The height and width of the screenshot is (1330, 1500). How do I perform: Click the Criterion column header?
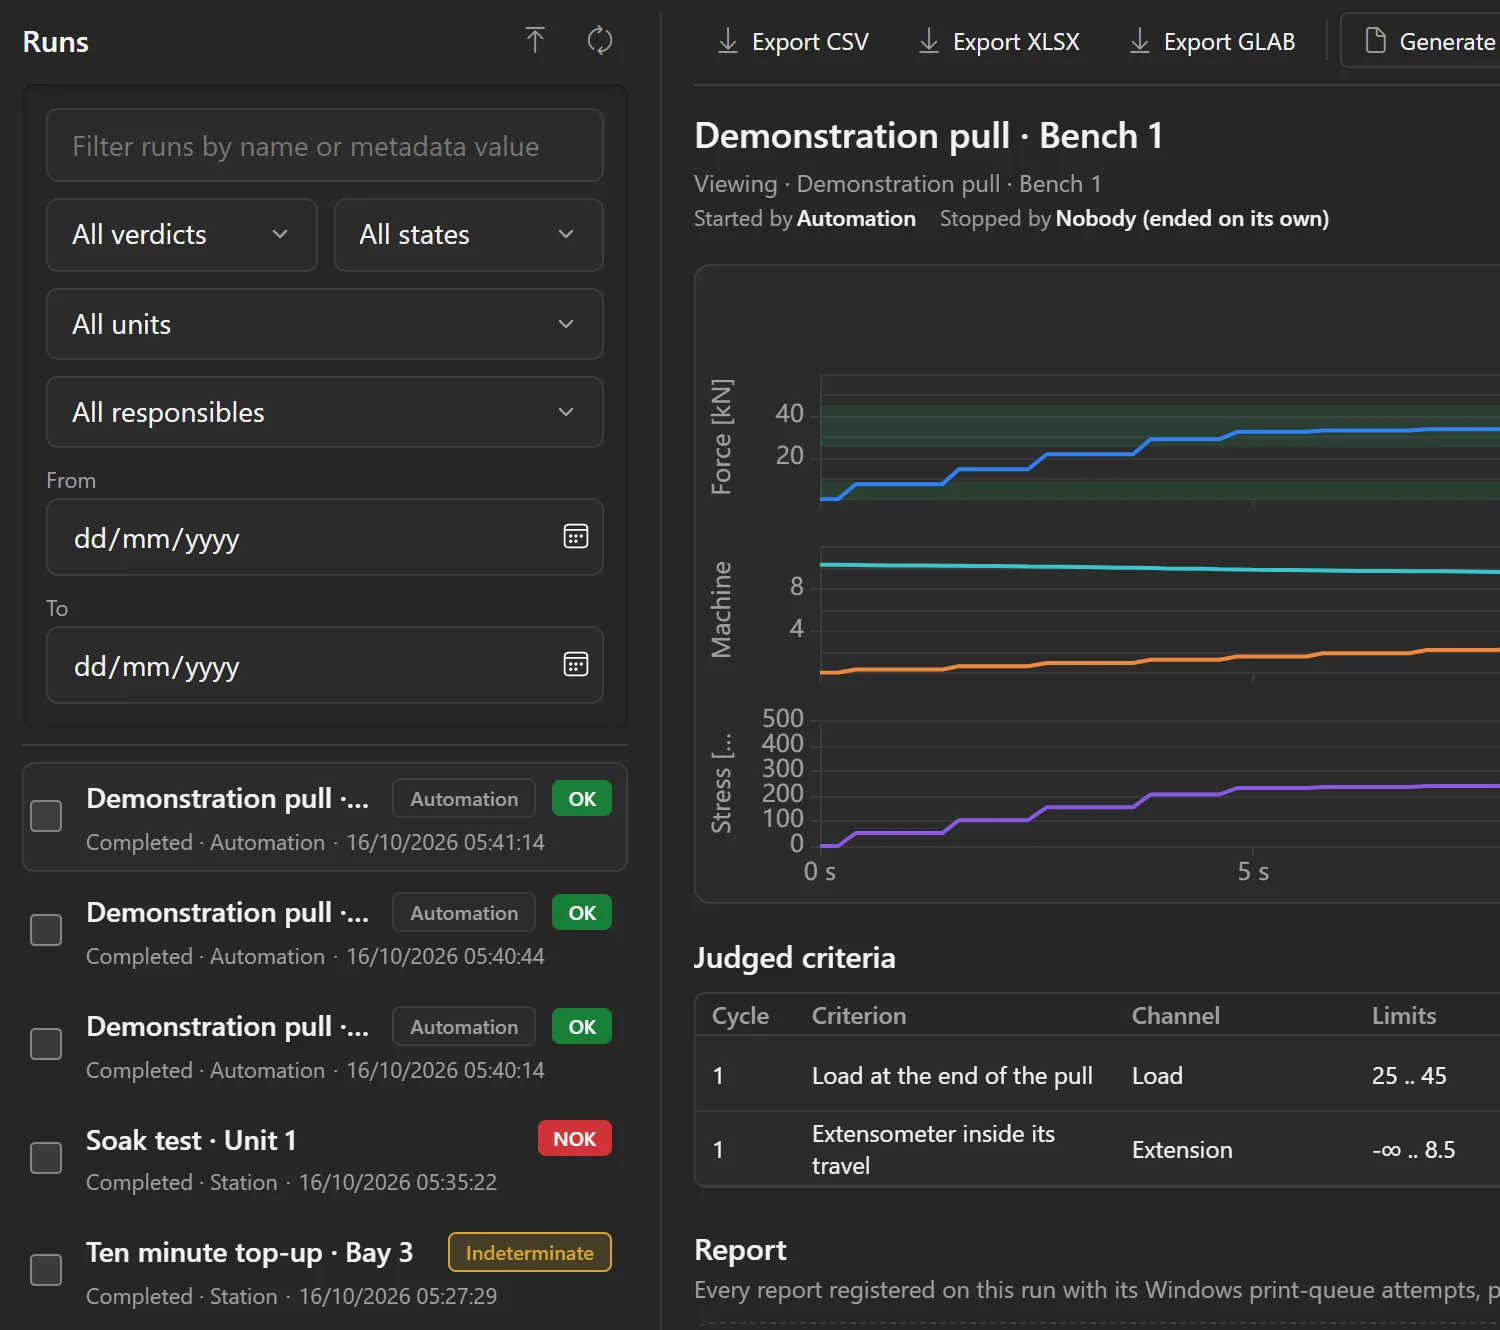tap(859, 1016)
